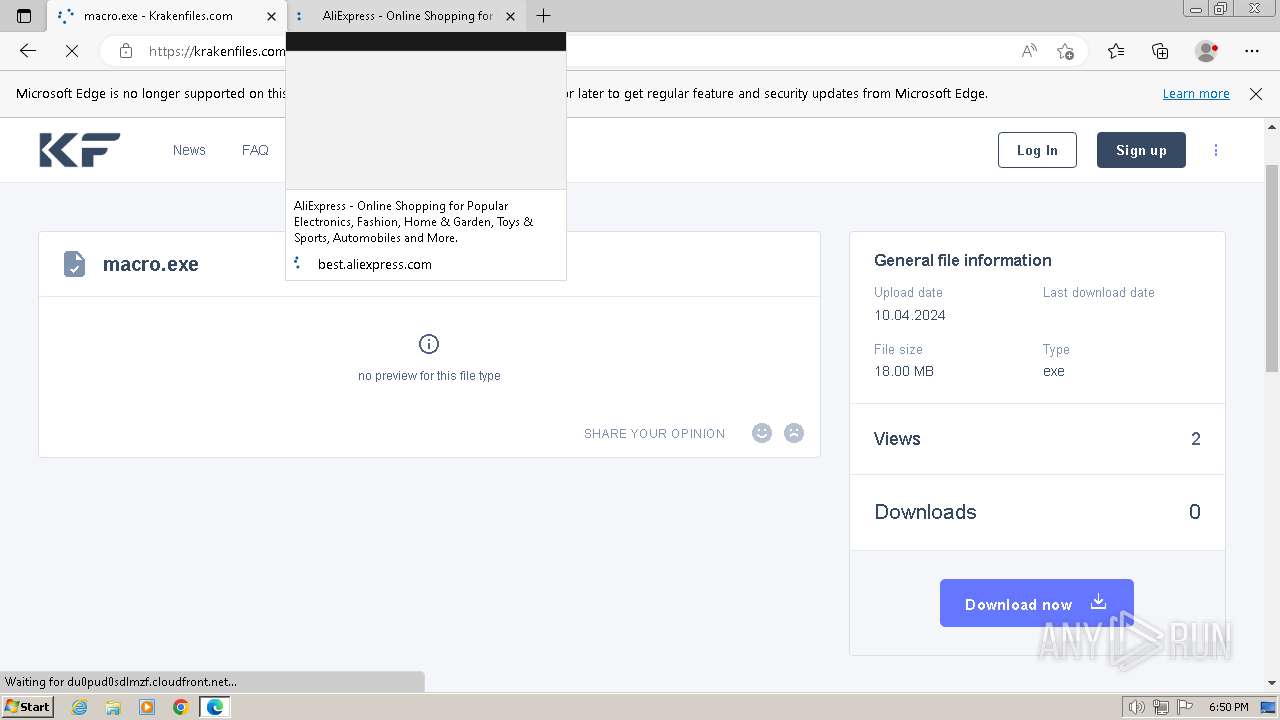
Task: Select Microsoft Edge taskbar button
Action: click(x=215, y=707)
